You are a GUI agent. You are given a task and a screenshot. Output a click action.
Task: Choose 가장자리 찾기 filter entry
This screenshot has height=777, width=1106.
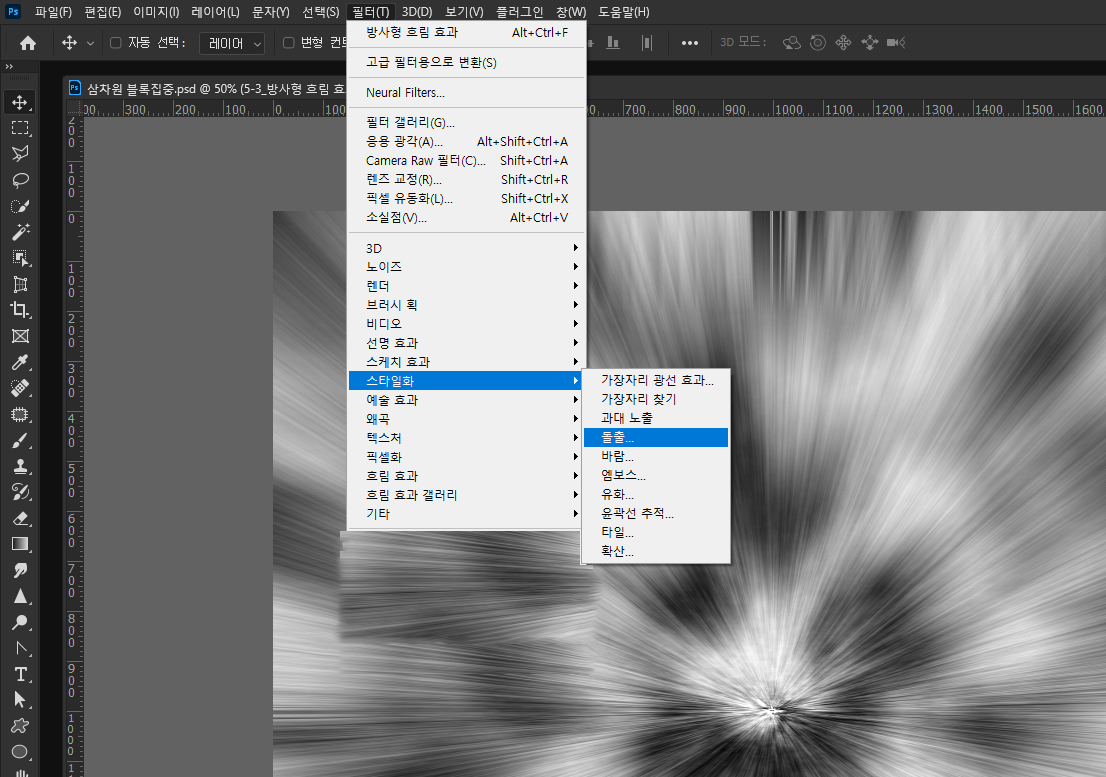point(656,399)
